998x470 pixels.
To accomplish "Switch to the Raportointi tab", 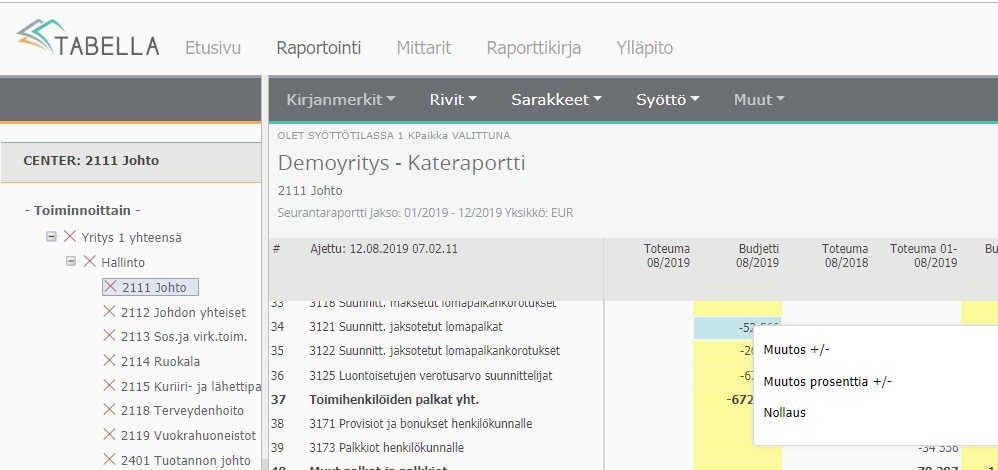I will tap(318, 48).
